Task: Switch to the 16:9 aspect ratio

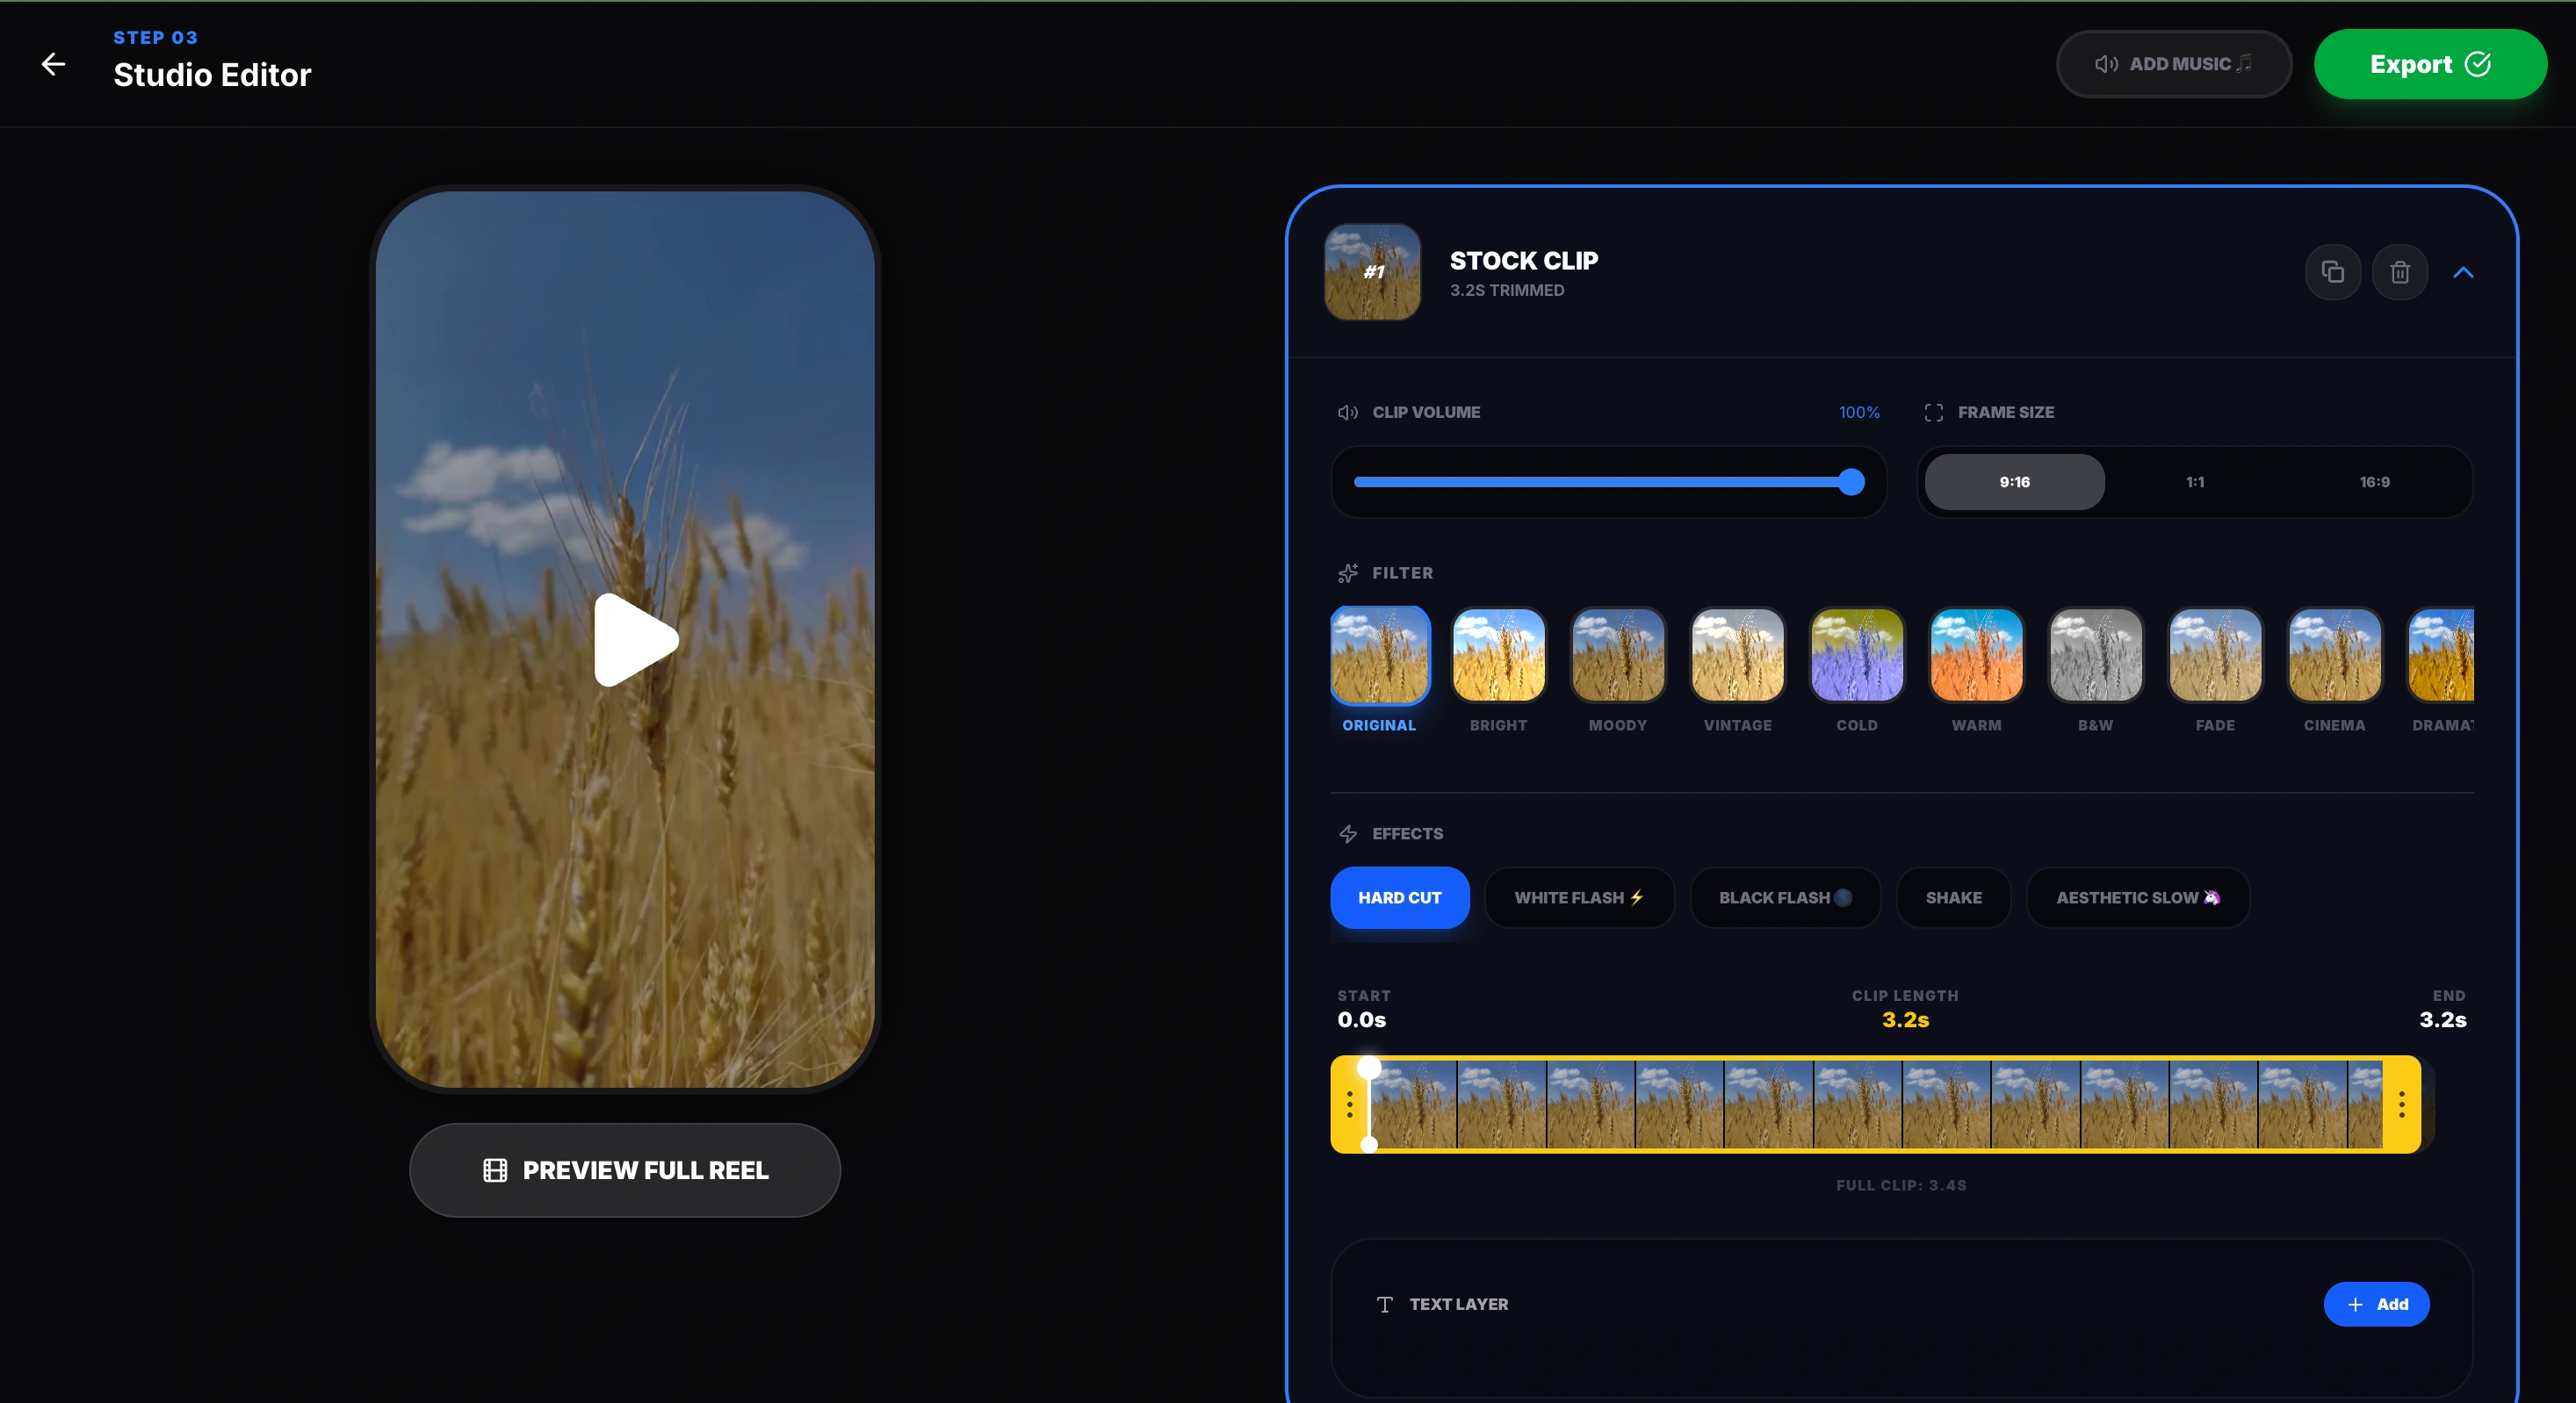Action: [2374, 481]
